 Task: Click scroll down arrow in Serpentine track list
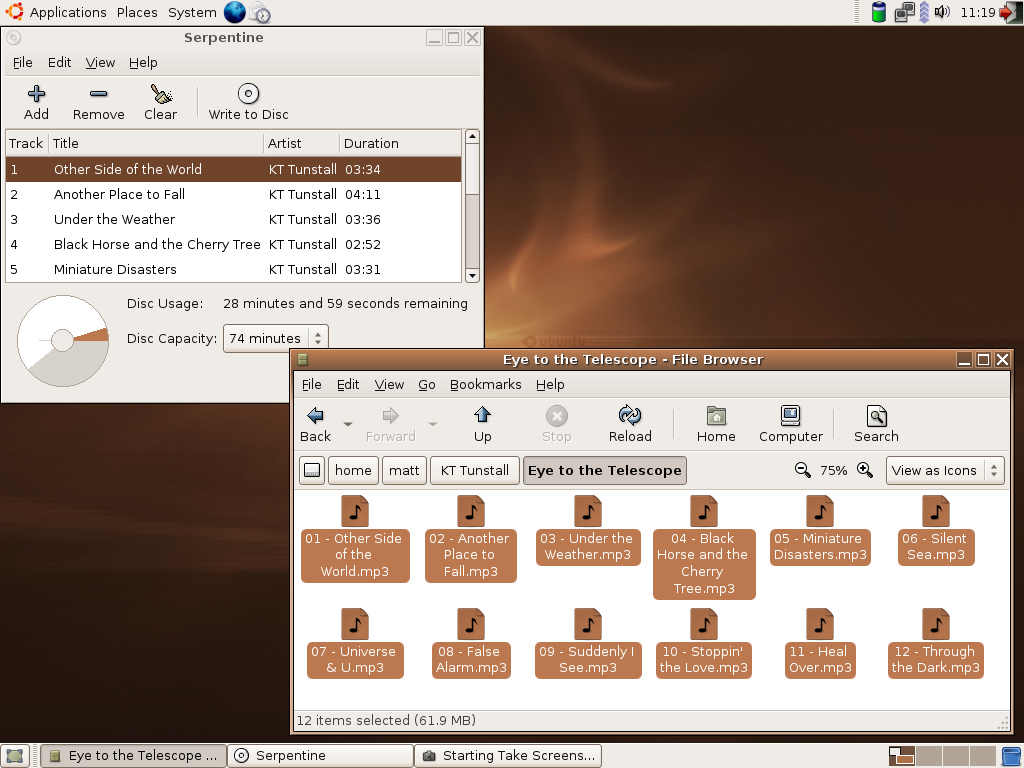point(472,275)
